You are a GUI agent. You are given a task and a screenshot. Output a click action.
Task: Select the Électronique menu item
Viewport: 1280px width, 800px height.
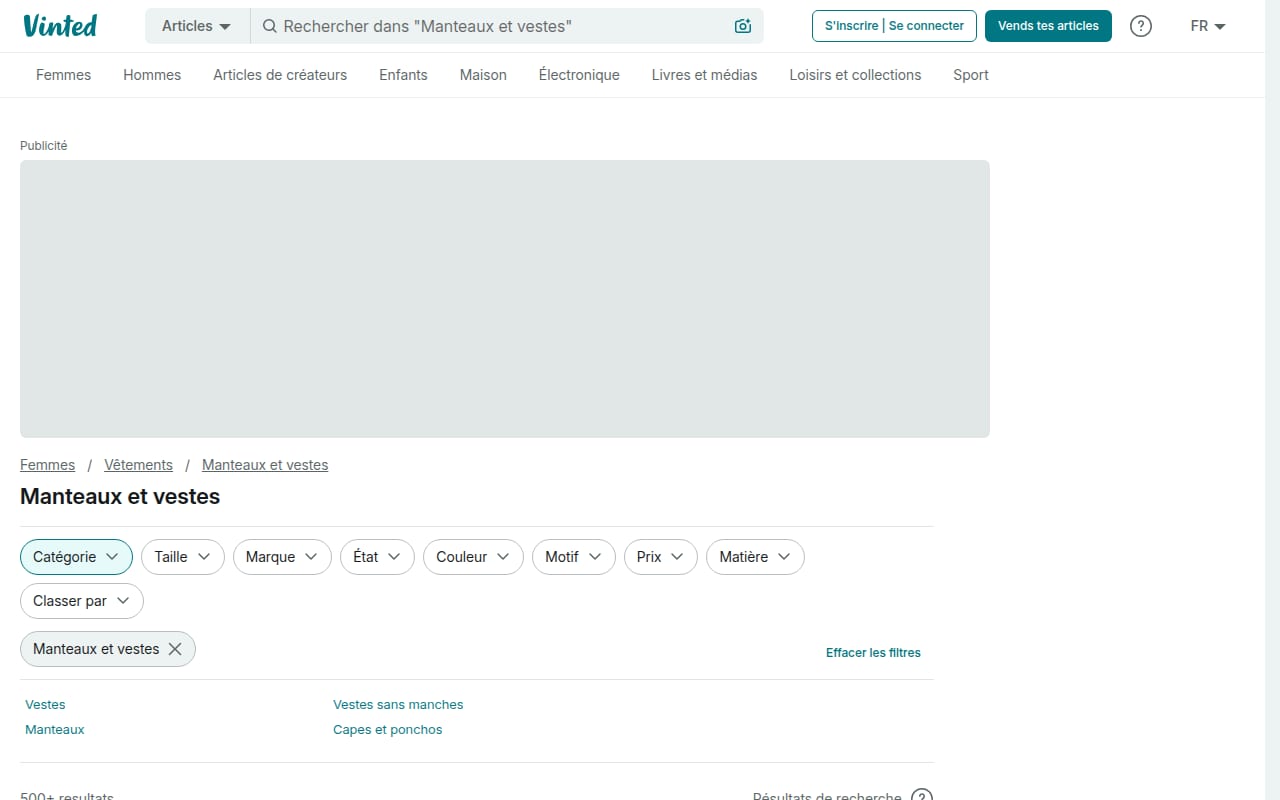click(x=579, y=75)
